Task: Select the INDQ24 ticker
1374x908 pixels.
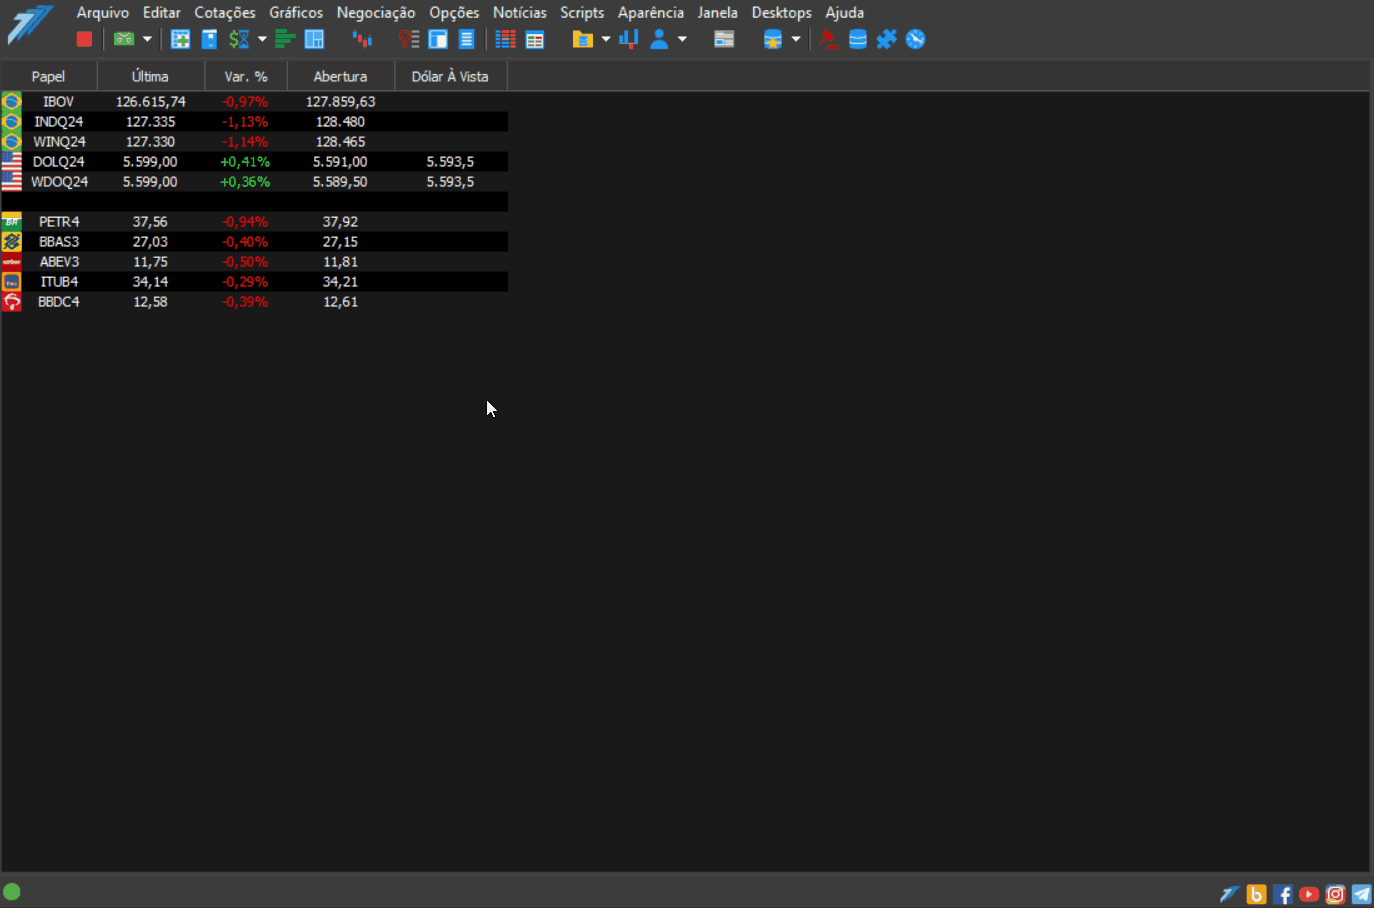Action: pos(59,122)
